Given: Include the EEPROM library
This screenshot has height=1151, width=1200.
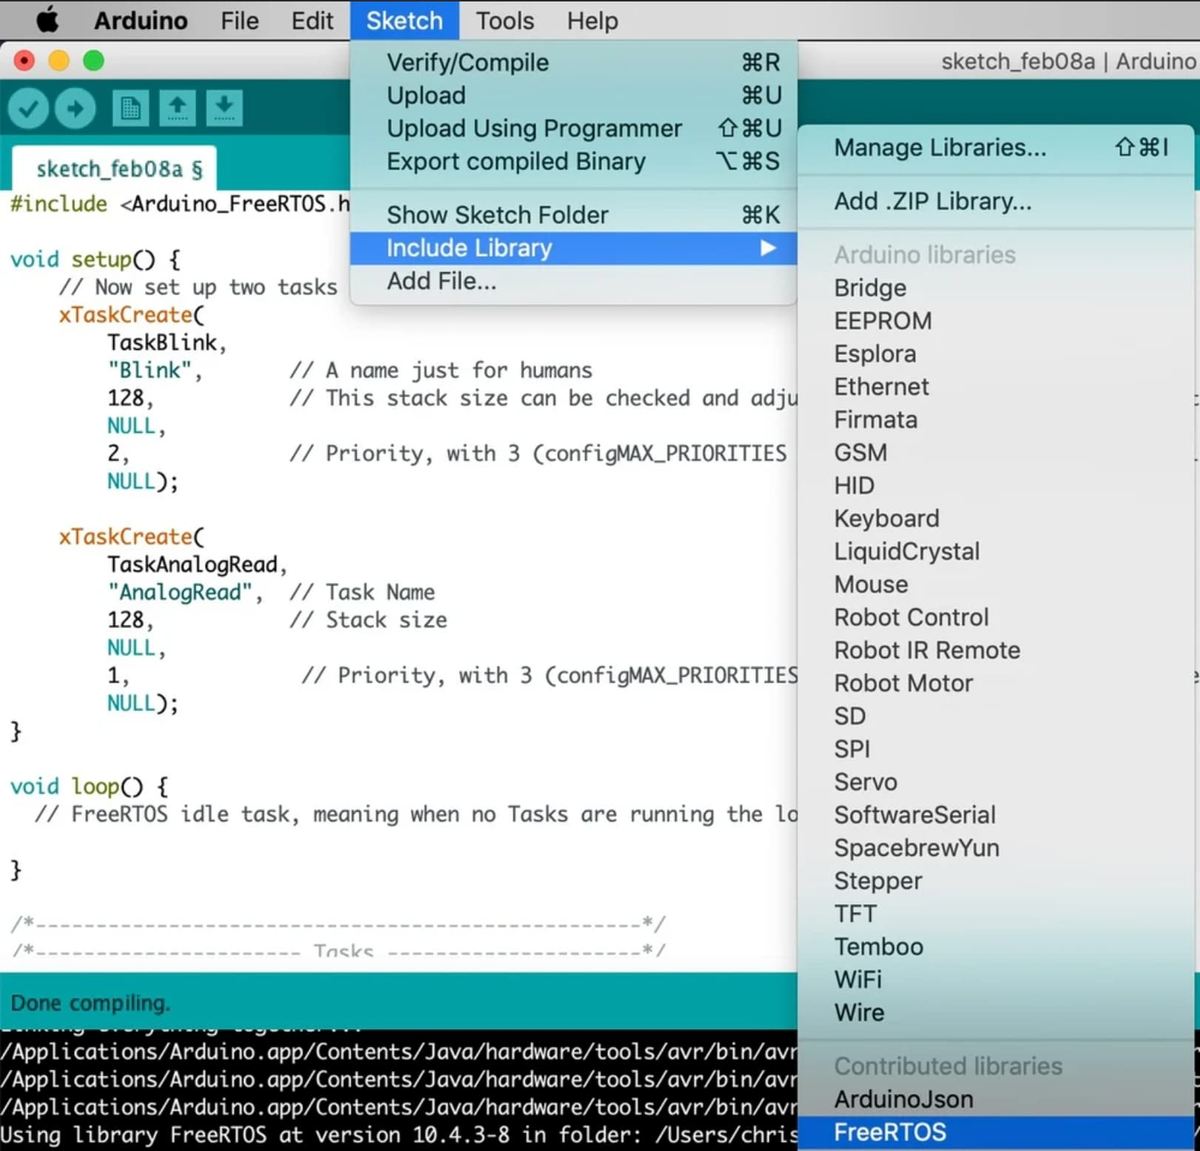Looking at the screenshot, I should point(996,320).
